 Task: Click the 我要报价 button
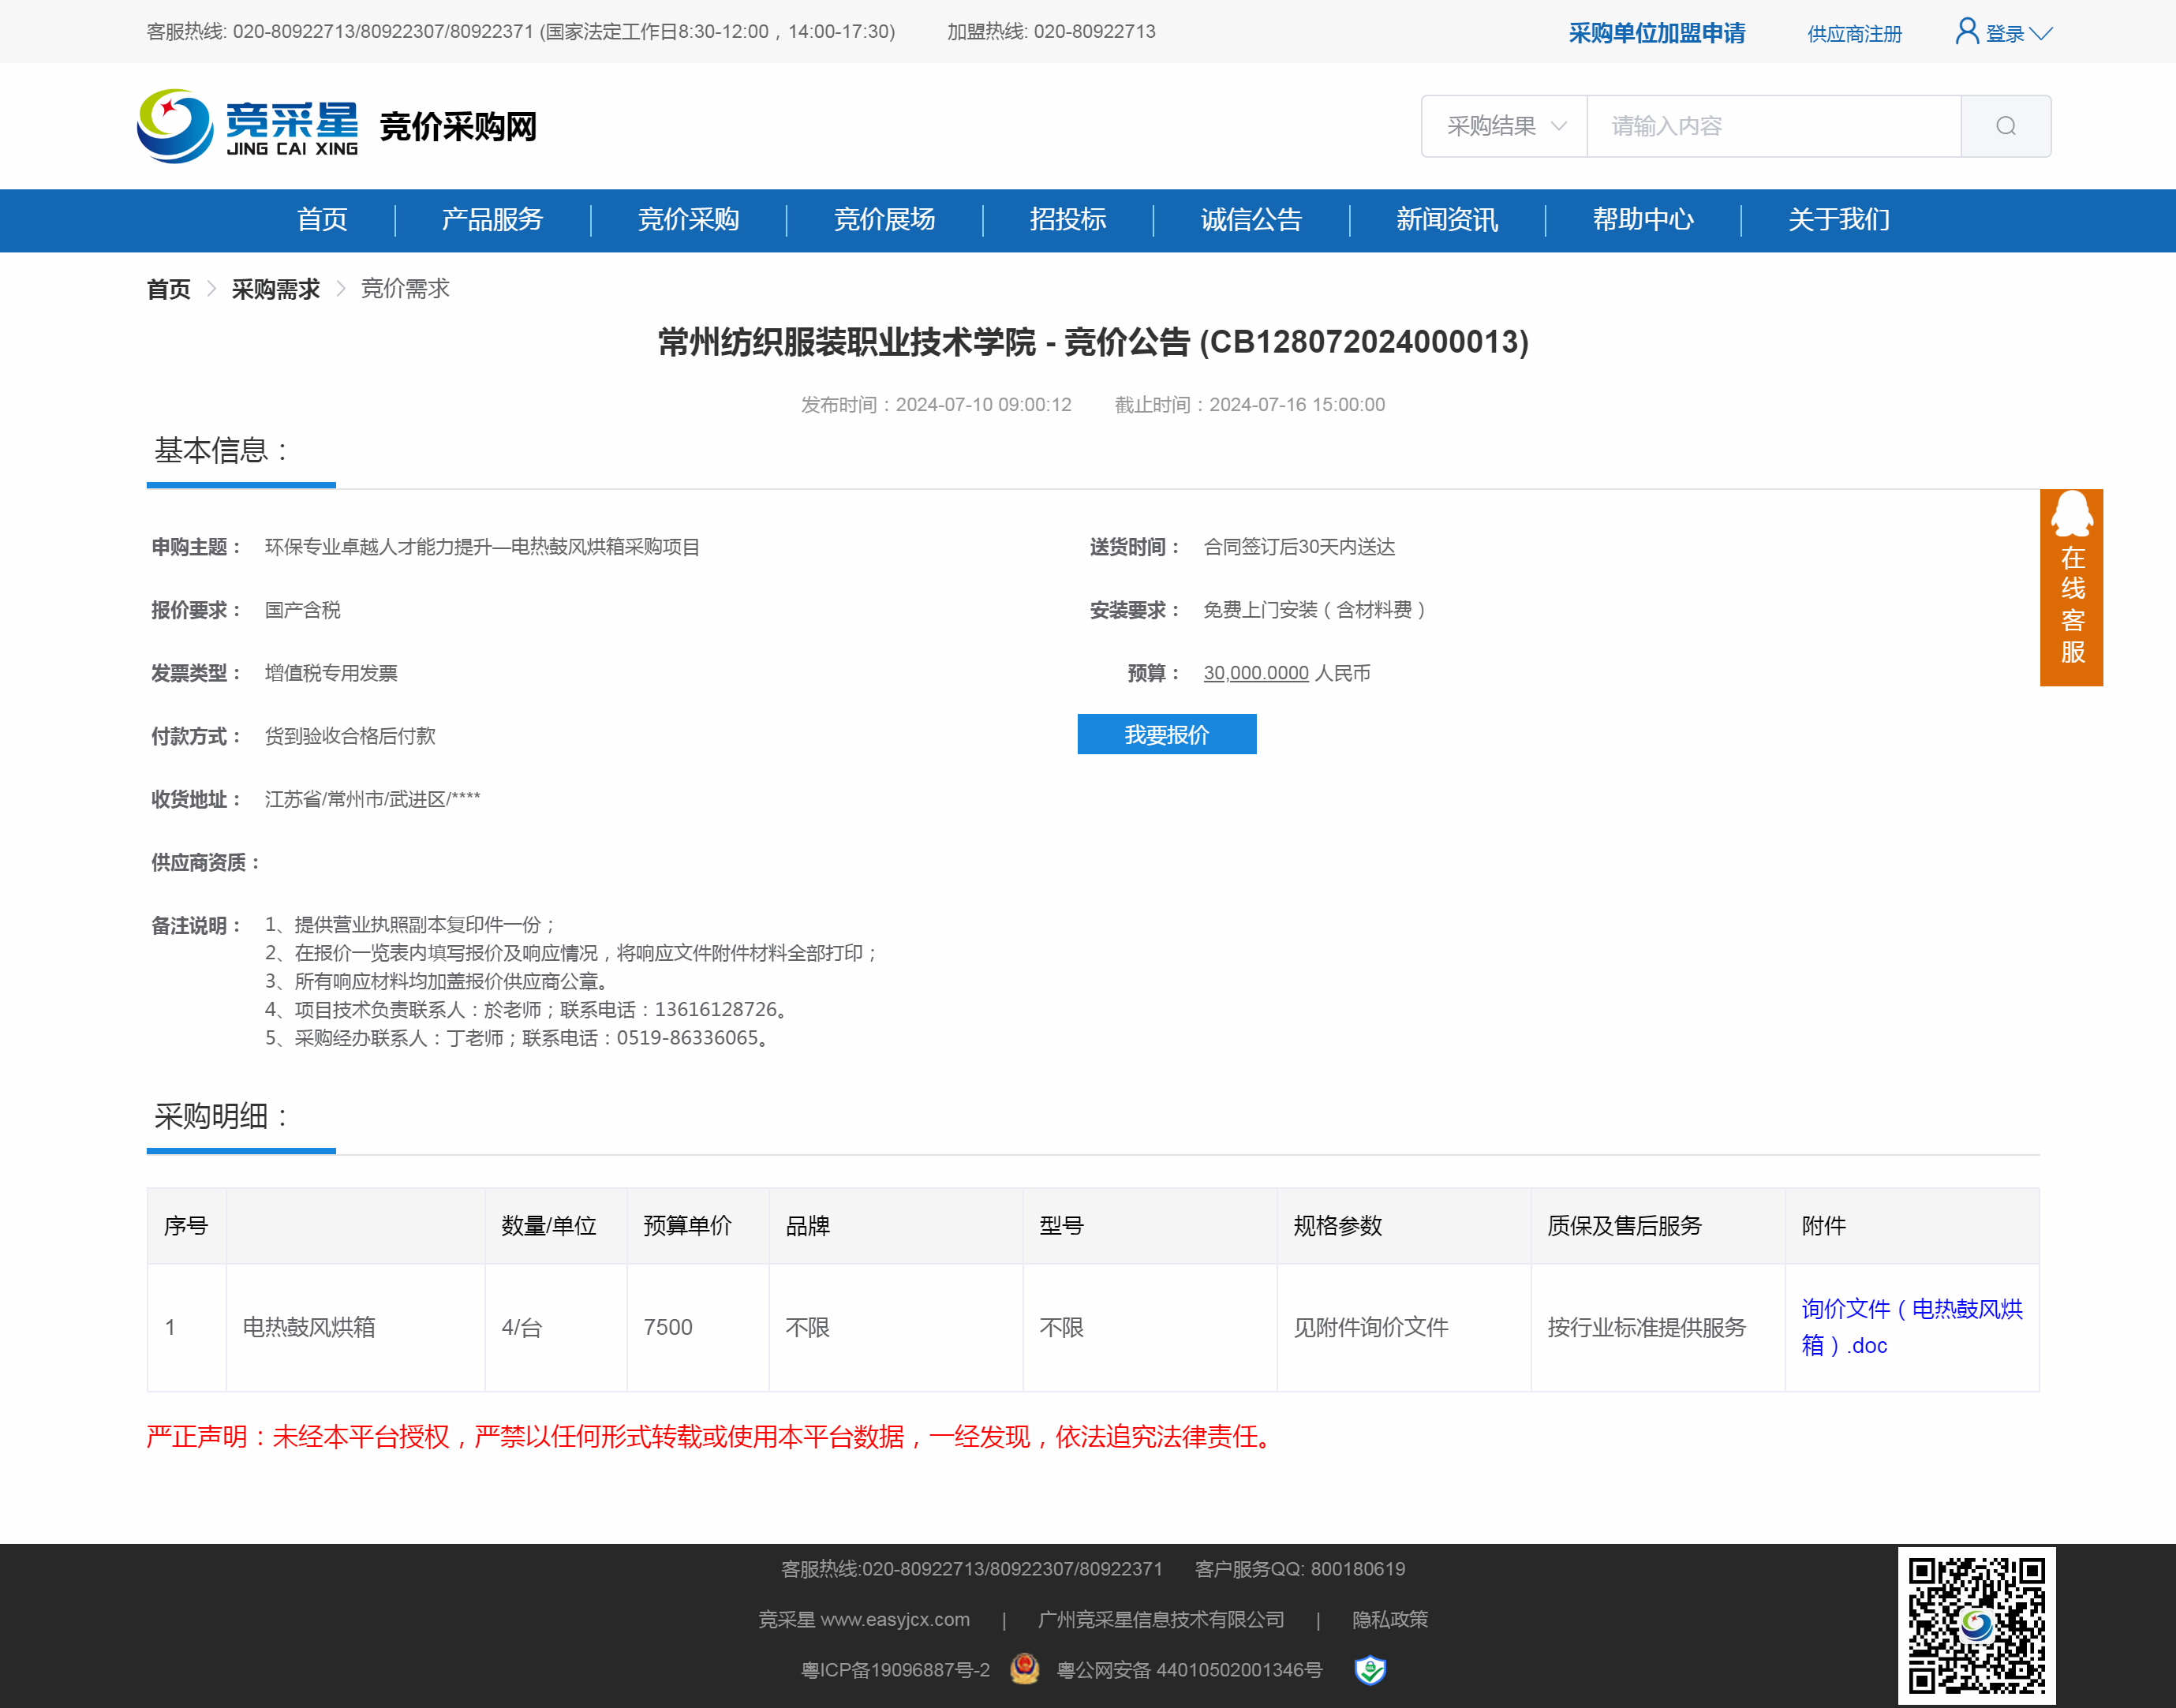1166,735
